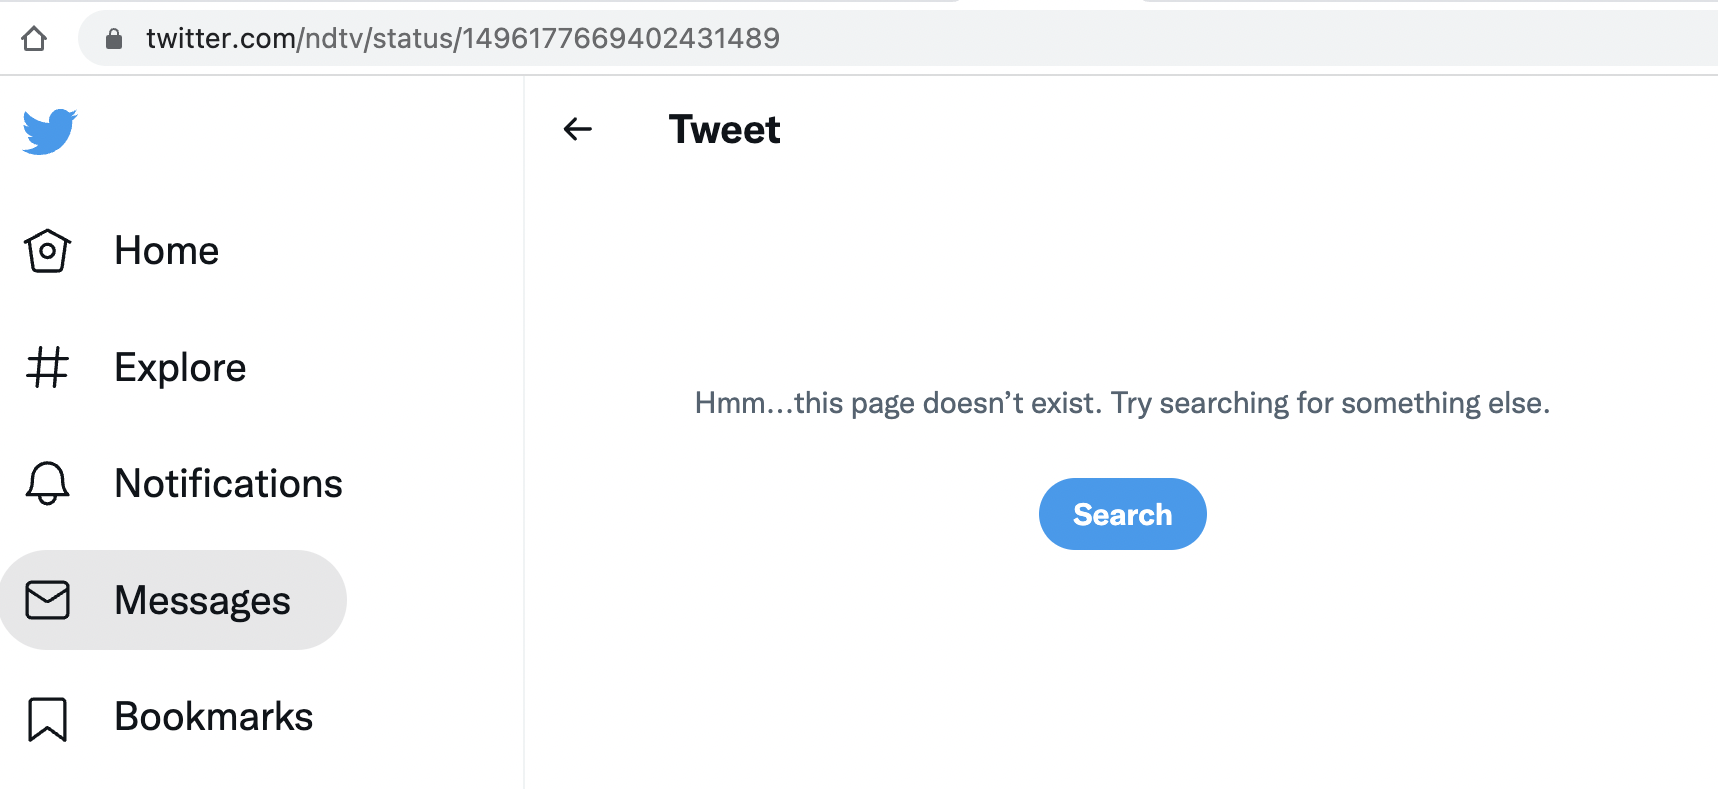The width and height of the screenshot is (1718, 789).
Task: Open the Bookmarks label in sidebar
Action: pos(213,717)
